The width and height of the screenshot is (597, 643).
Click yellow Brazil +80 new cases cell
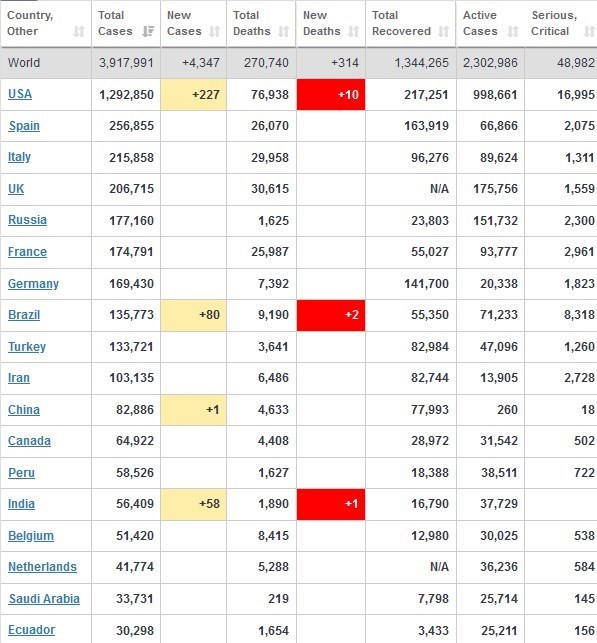click(194, 315)
